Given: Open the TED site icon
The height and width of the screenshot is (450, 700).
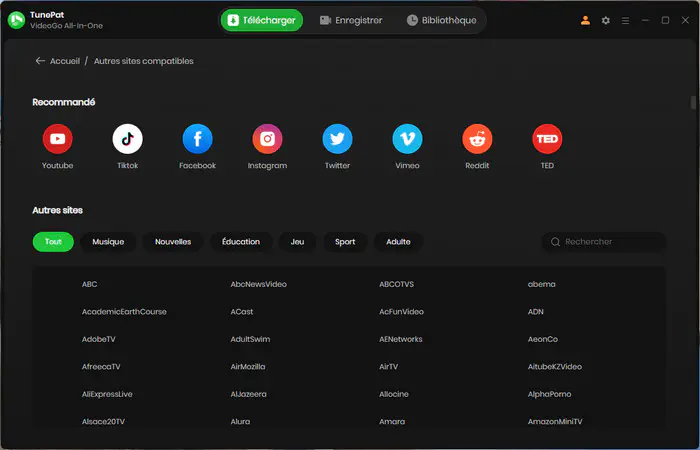Looking at the screenshot, I should click(547, 139).
